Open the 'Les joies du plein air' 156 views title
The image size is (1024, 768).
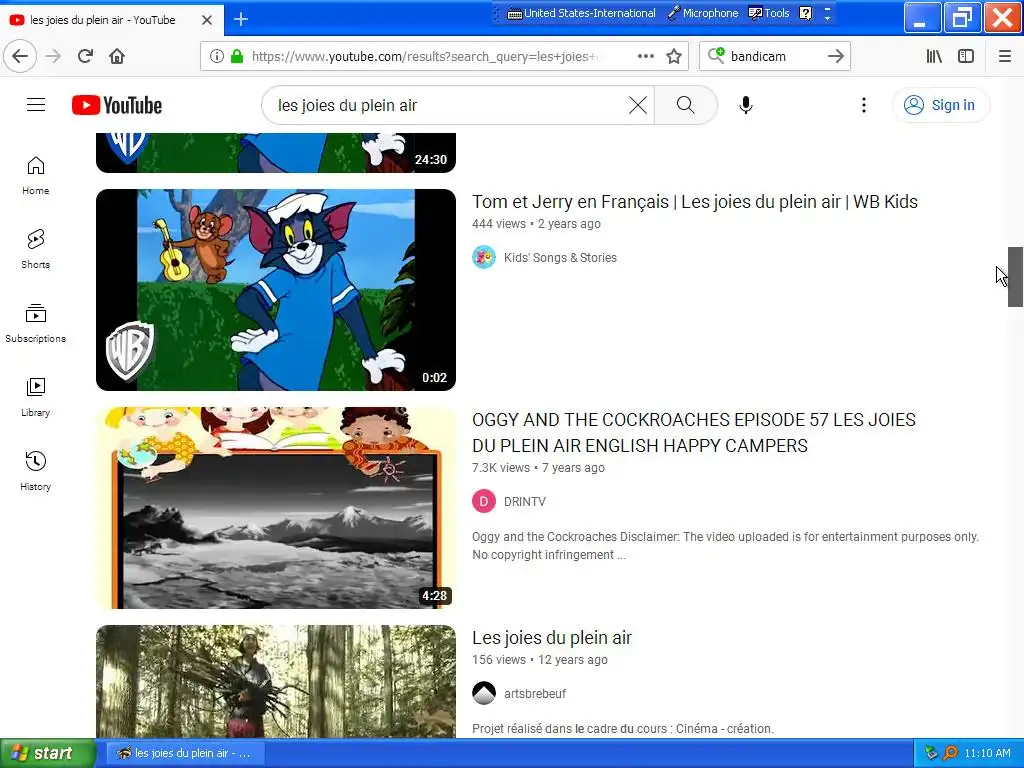(552, 637)
